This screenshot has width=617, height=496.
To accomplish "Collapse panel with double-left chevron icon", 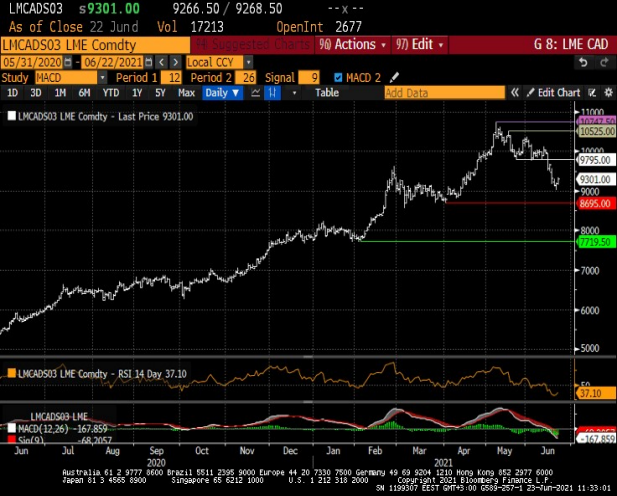I will click(x=514, y=93).
